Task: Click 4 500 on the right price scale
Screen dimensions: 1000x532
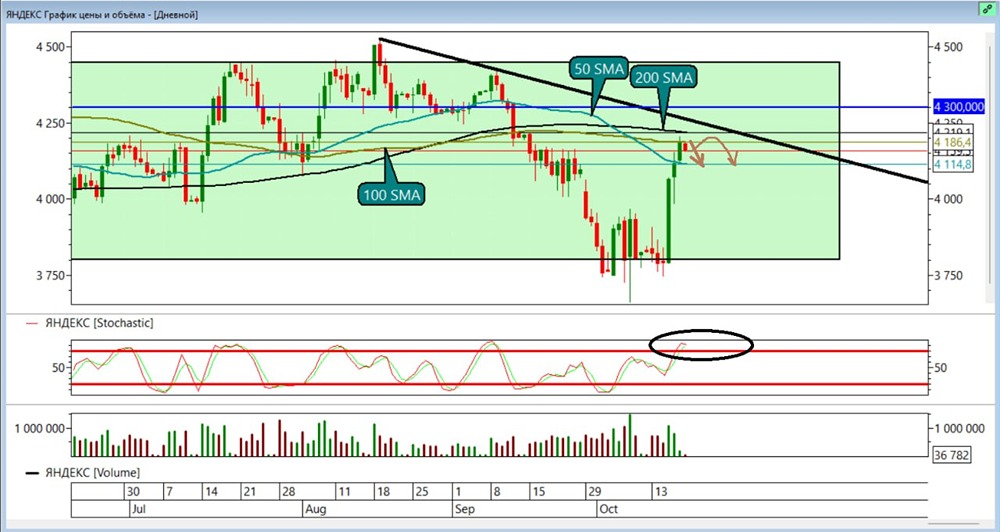Action: pos(946,47)
